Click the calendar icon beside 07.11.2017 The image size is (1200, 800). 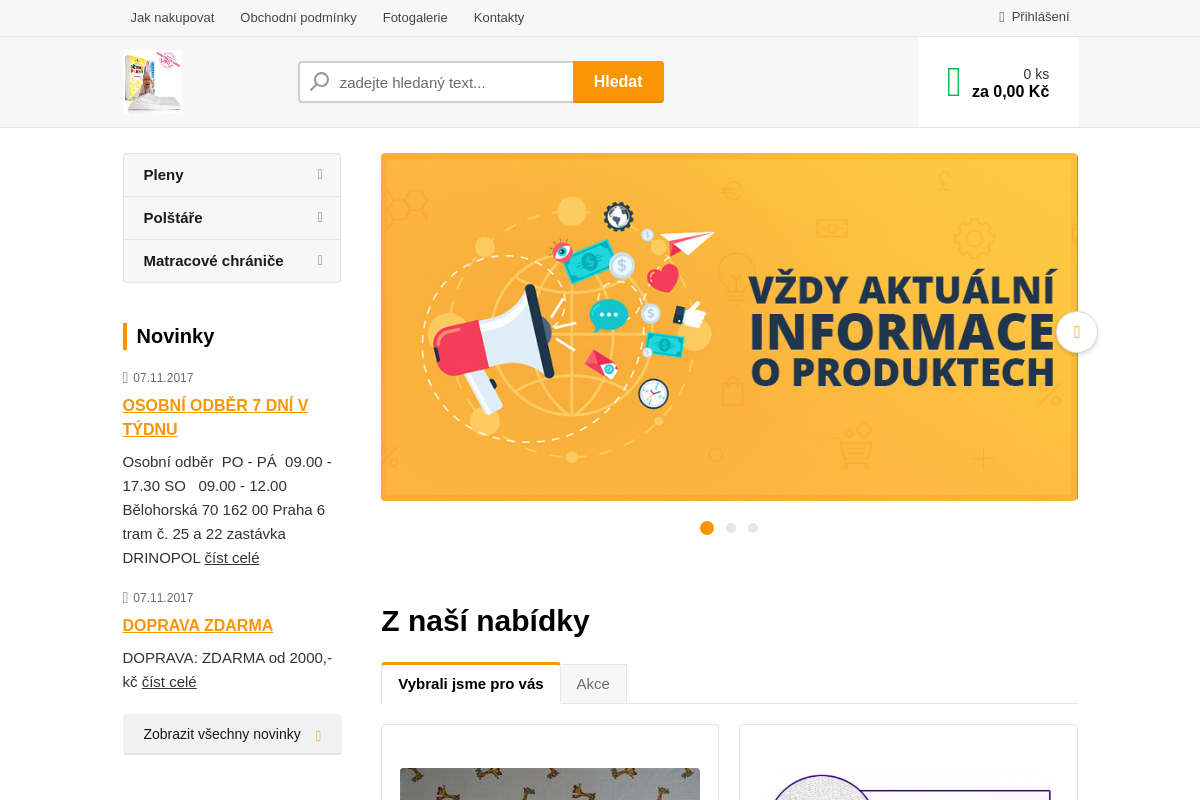[126, 377]
